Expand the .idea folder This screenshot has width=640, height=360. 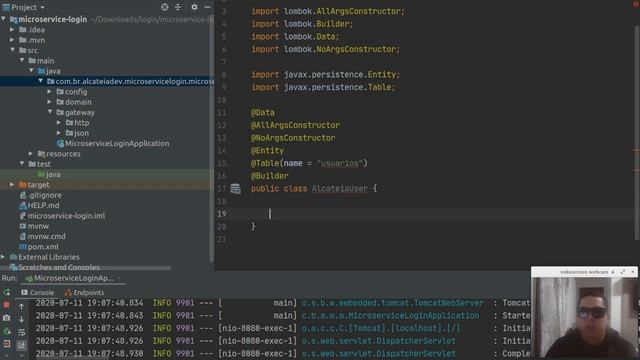[12, 29]
